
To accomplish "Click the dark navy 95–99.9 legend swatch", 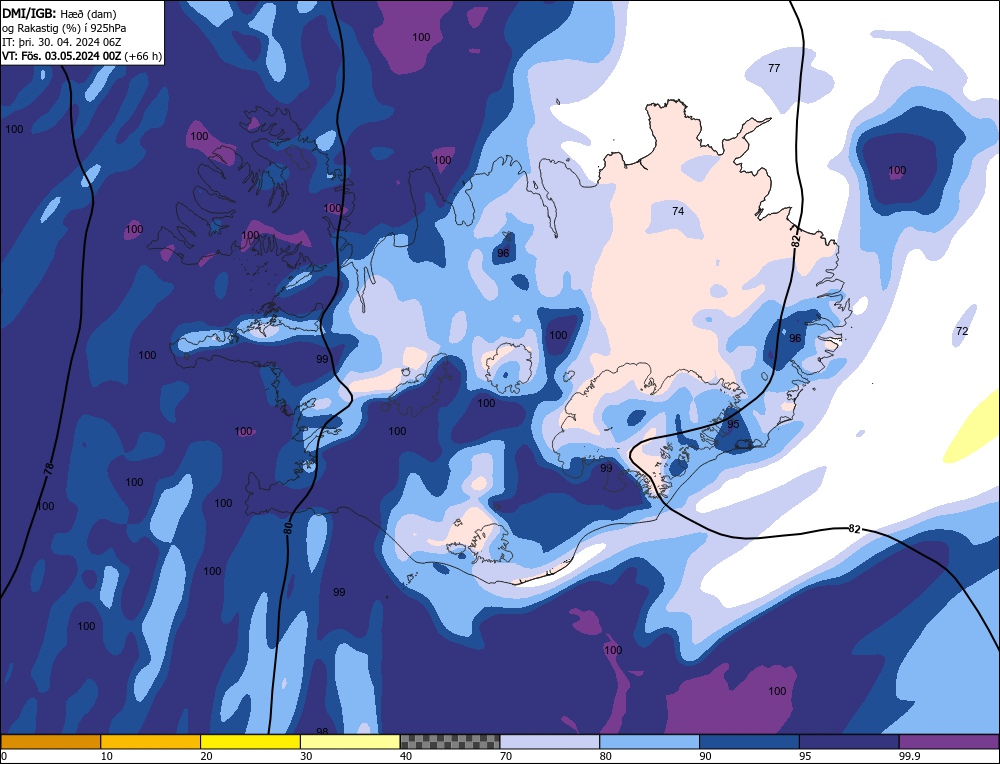I will pyautogui.click(x=849, y=741).
